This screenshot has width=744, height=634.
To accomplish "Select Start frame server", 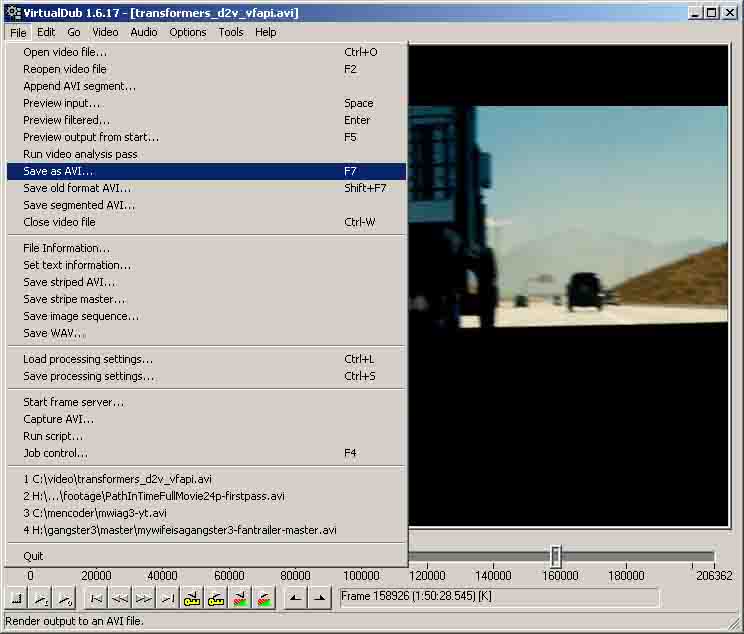I will (206, 402).
